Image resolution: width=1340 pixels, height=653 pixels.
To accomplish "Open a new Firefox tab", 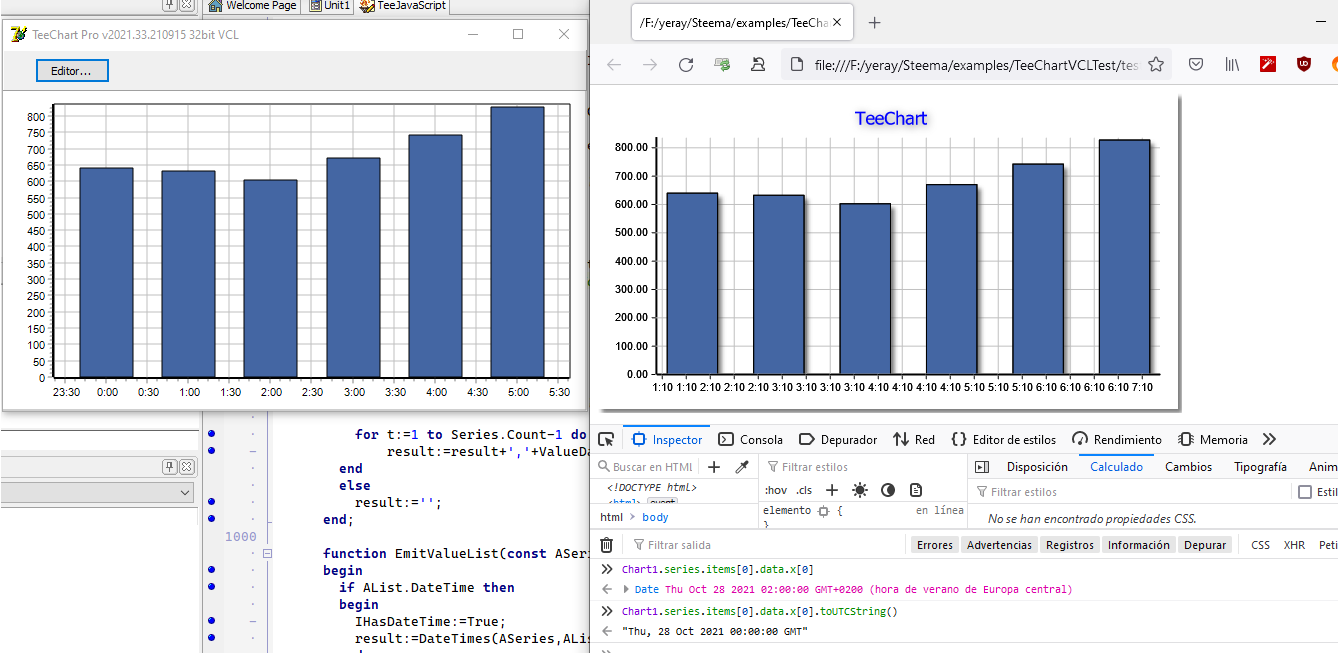I will tap(875, 22).
